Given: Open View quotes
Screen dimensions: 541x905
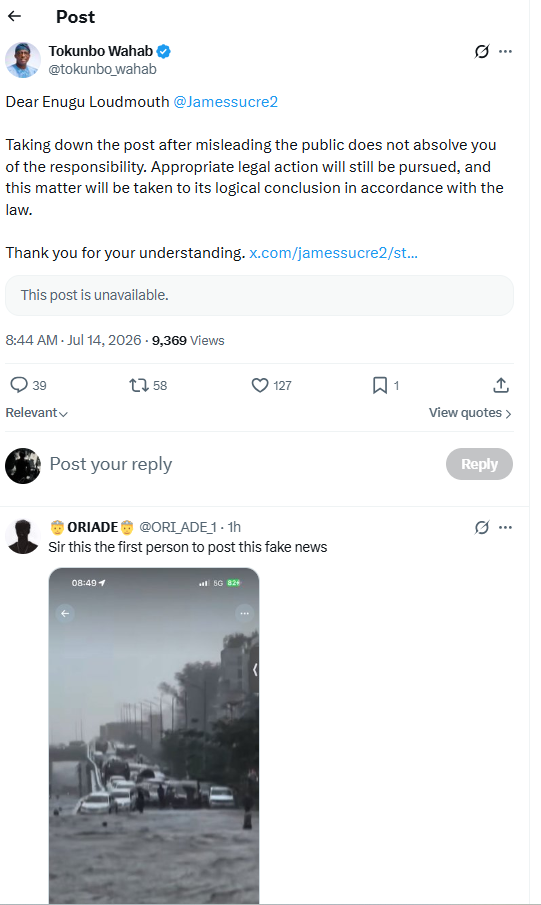Looking at the screenshot, I should point(470,413).
